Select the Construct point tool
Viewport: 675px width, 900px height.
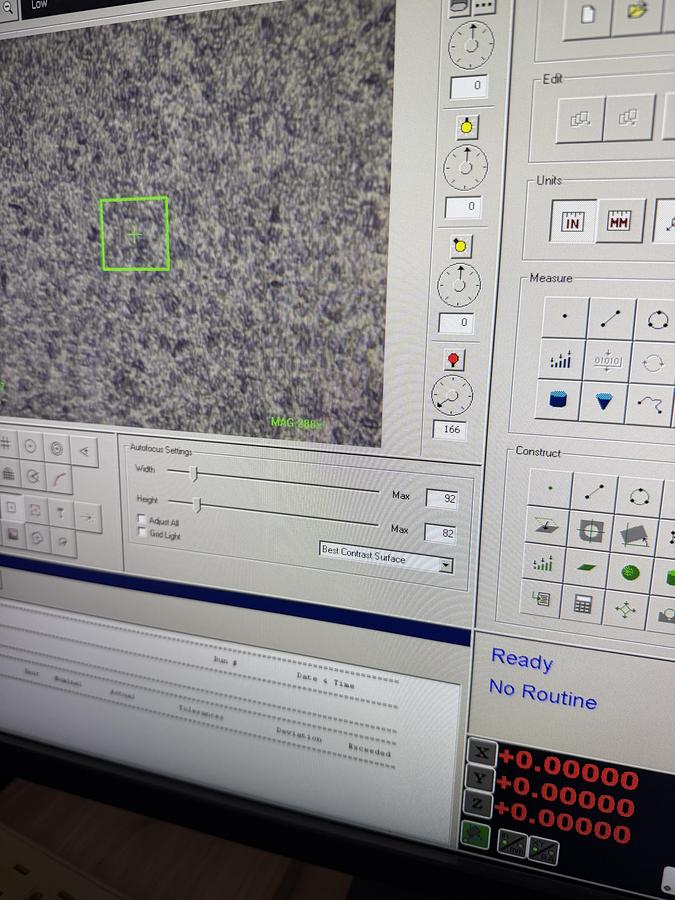tap(550, 488)
